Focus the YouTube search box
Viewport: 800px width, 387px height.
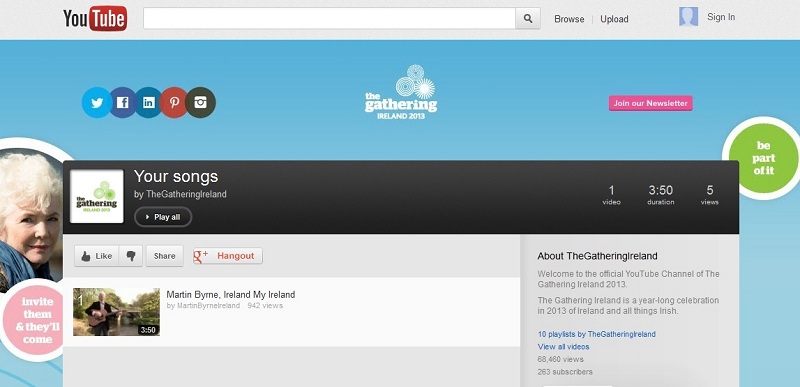(x=329, y=19)
